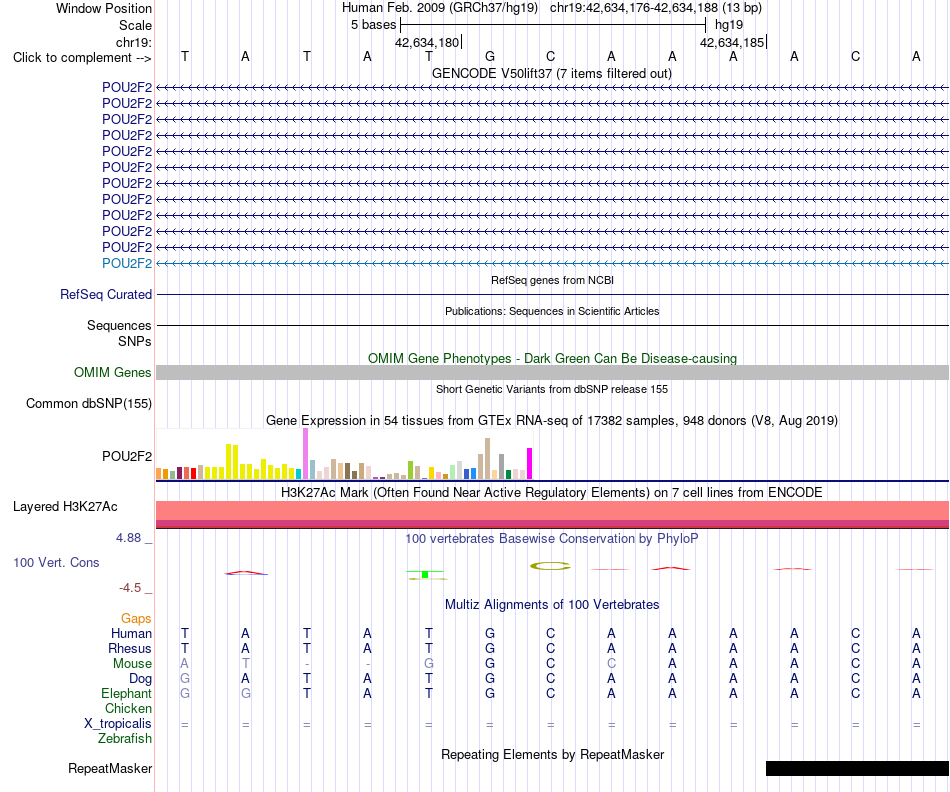The height and width of the screenshot is (792, 950).
Task: Open 'Publications: Sequences in Scientific Articles' title
Action: click(552, 311)
